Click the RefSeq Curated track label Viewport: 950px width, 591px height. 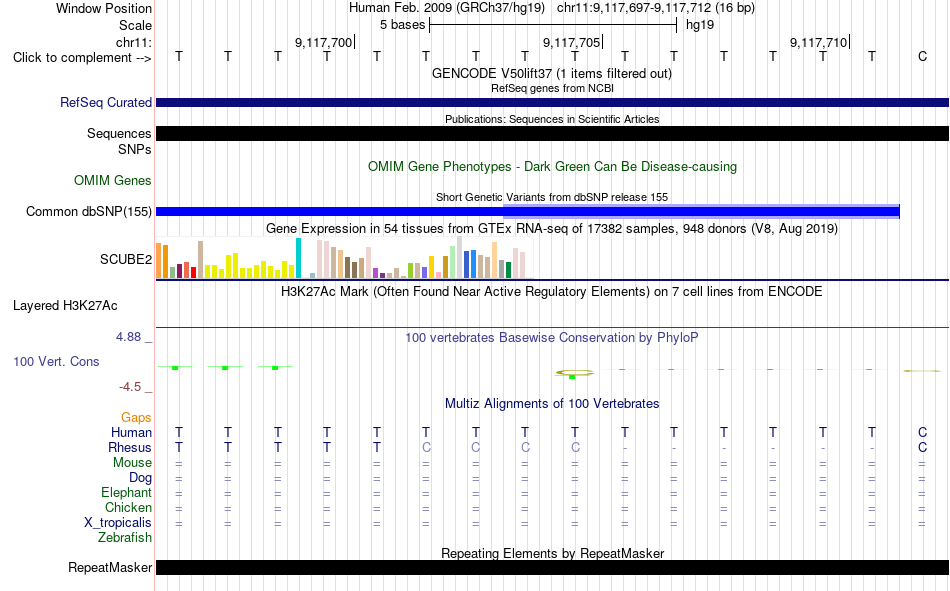(x=105, y=102)
